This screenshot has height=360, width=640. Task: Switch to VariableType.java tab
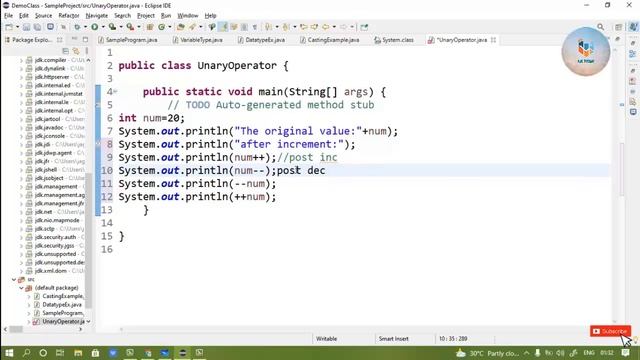click(198, 40)
